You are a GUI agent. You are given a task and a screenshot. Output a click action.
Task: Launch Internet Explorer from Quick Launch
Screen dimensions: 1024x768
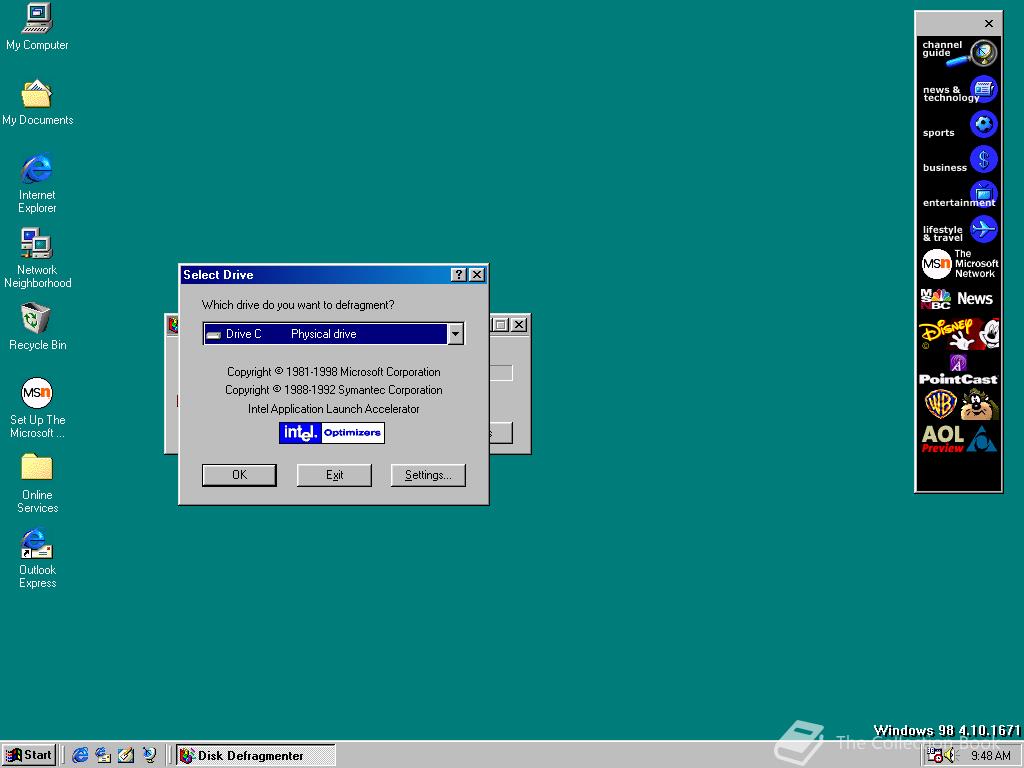80,755
